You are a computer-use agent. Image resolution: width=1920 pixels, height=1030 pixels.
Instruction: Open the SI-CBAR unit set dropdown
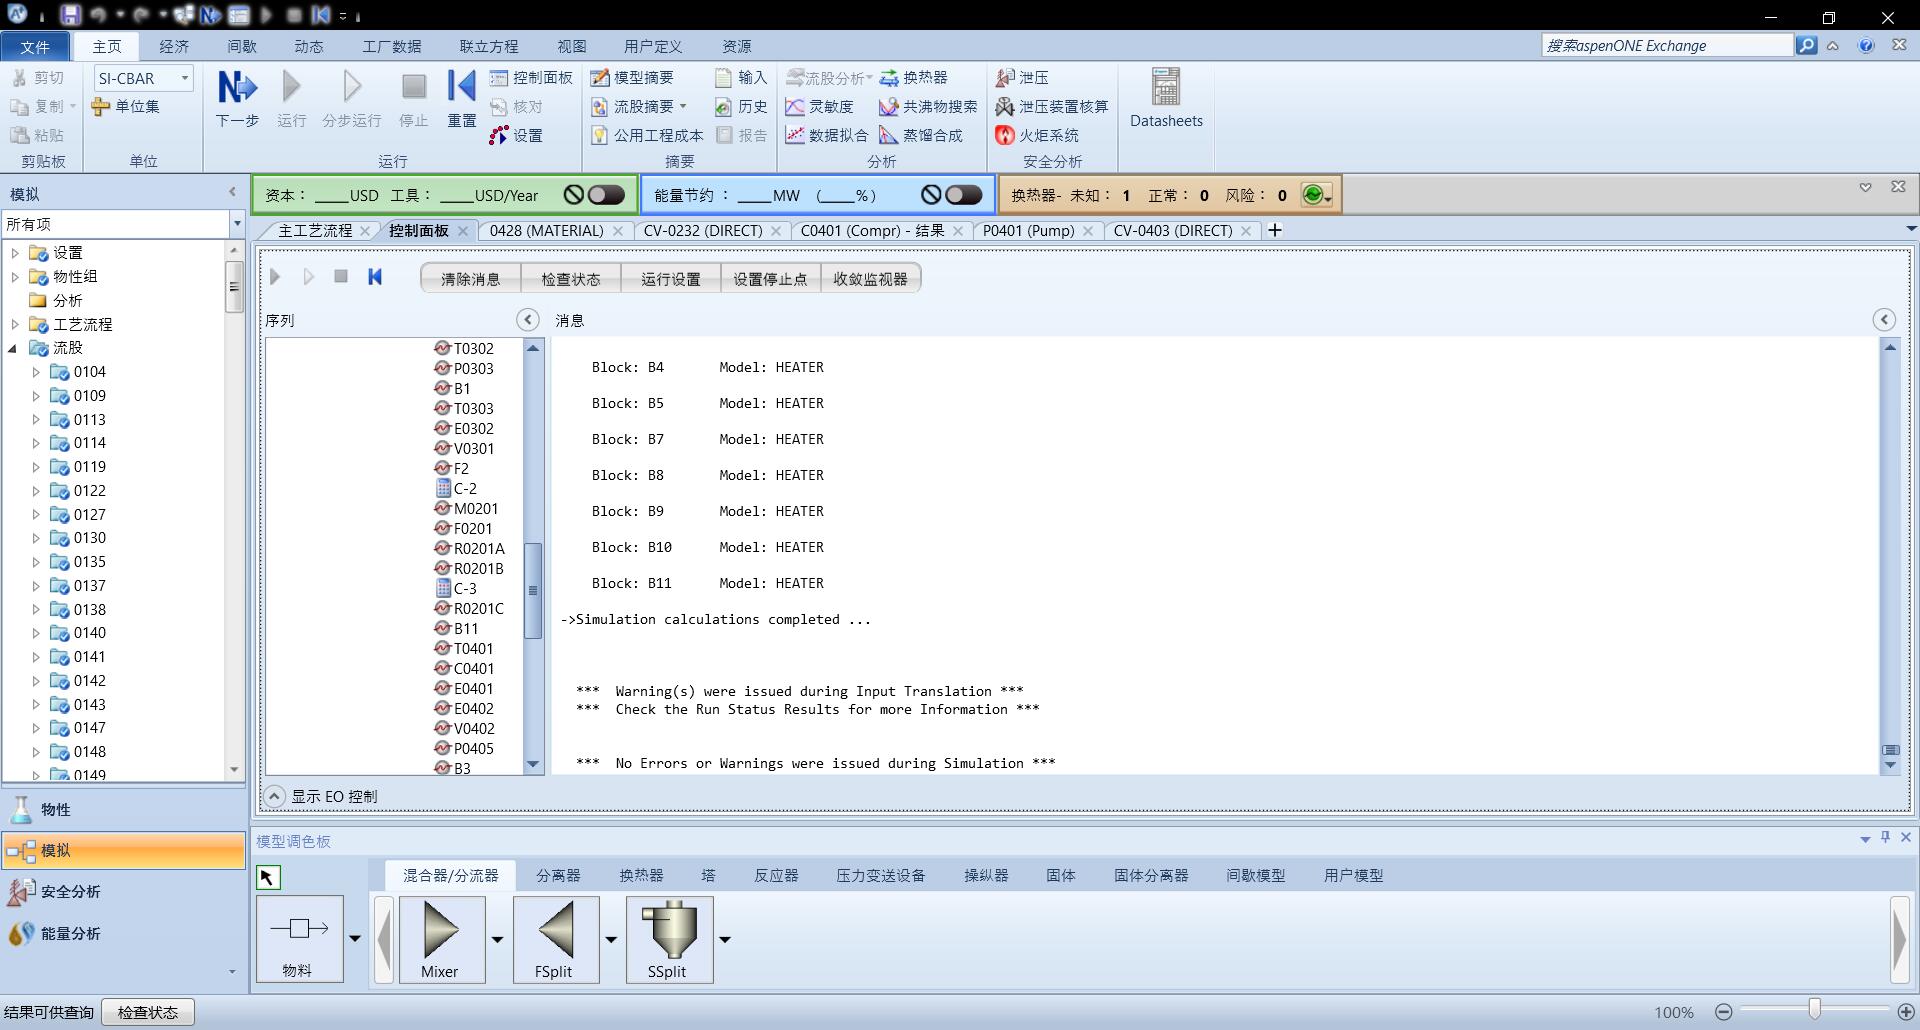(185, 78)
